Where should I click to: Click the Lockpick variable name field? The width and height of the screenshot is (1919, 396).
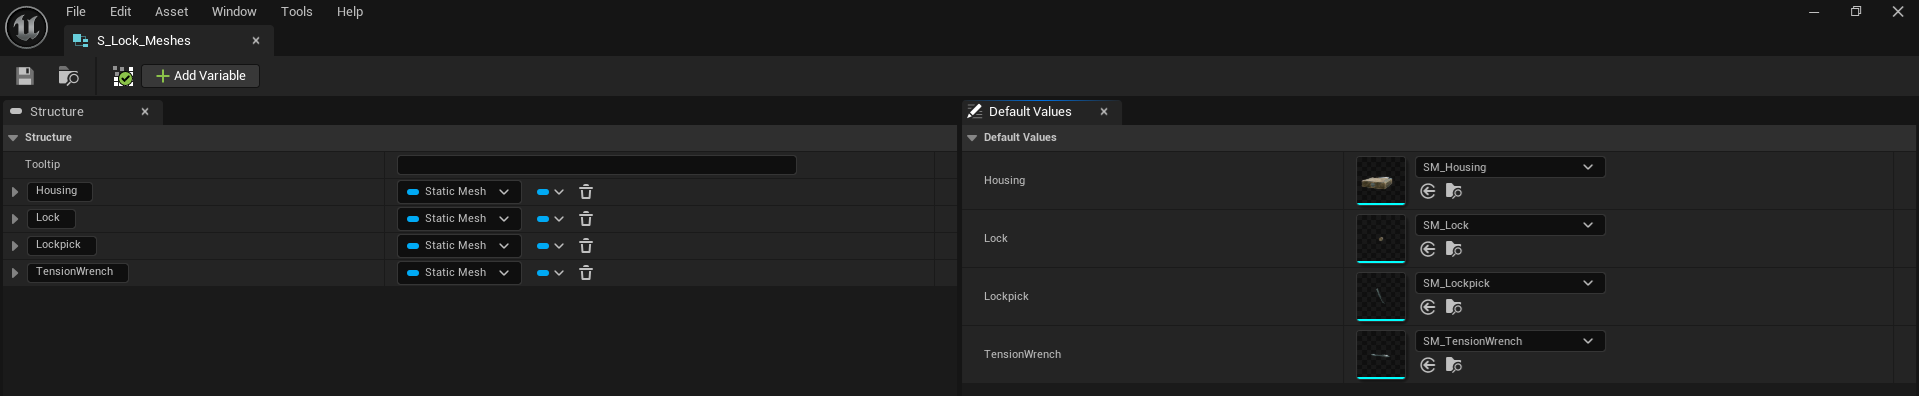(x=61, y=245)
